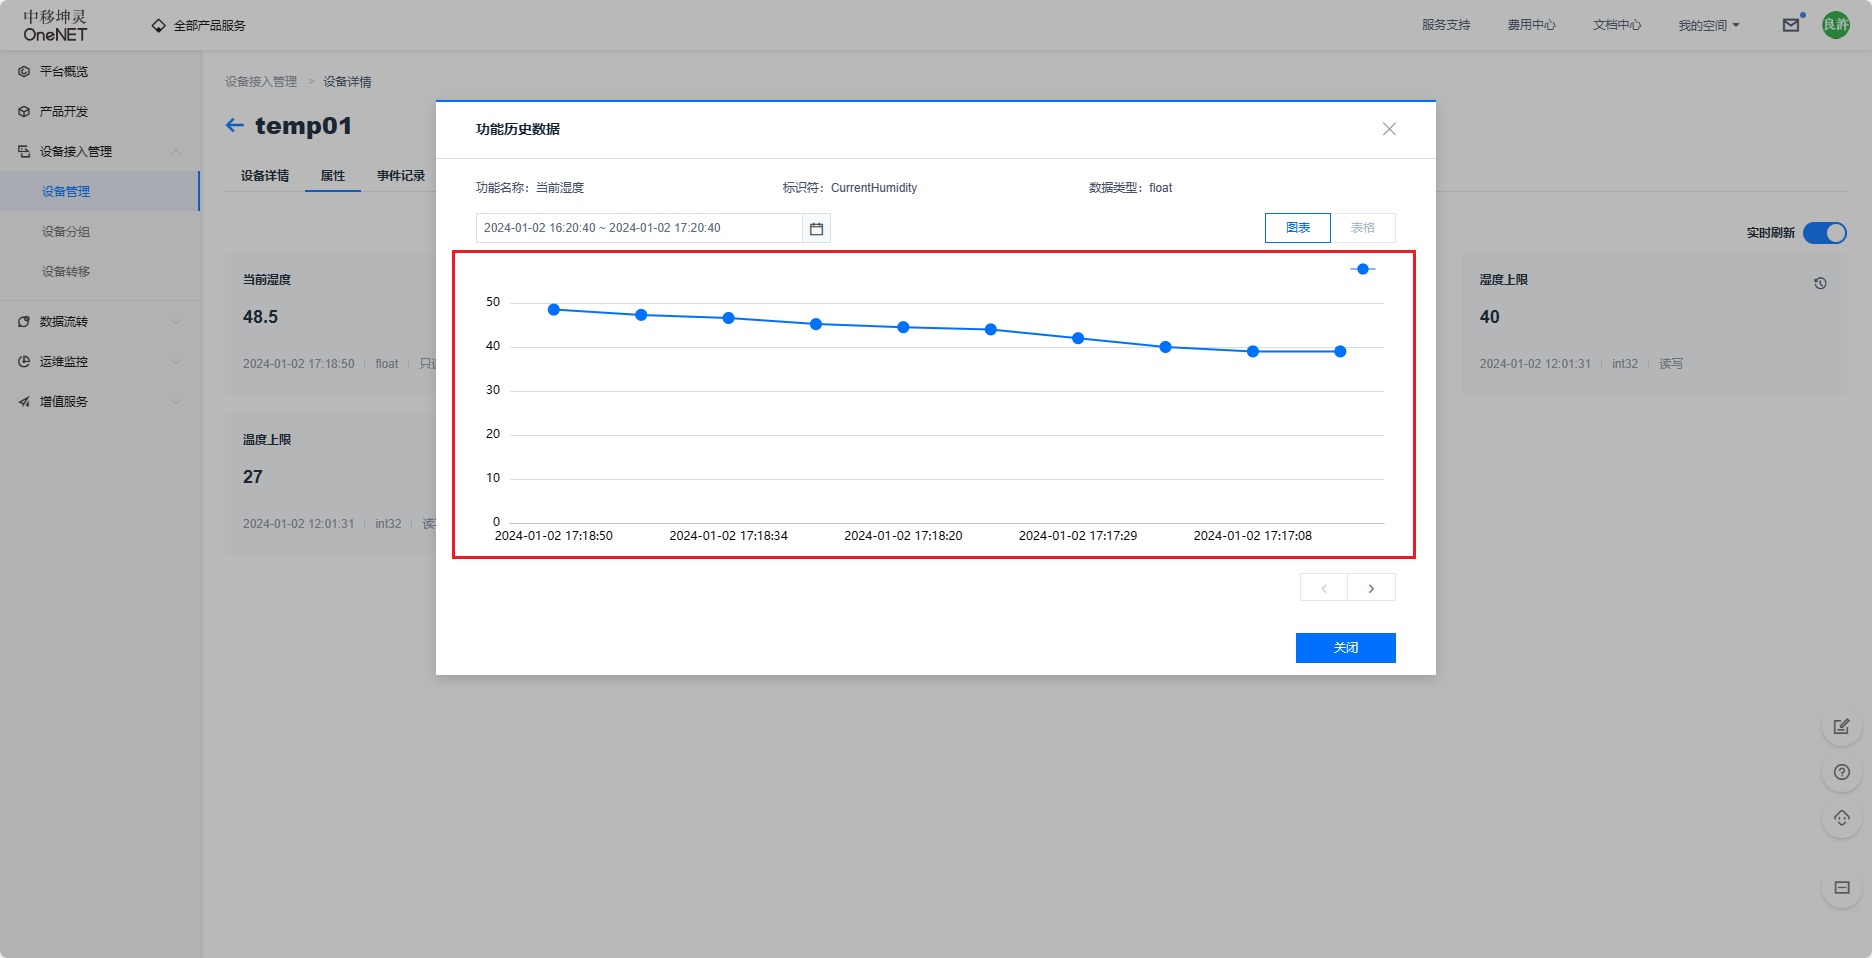Go to next chart page arrow
1872x958 pixels.
(1371, 588)
